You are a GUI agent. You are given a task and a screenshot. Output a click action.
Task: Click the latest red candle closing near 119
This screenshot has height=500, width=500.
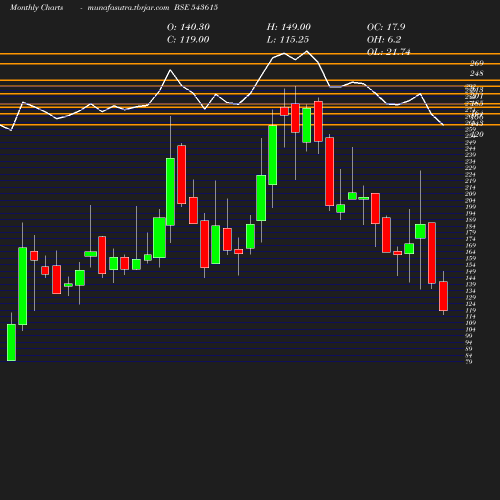coord(443,296)
